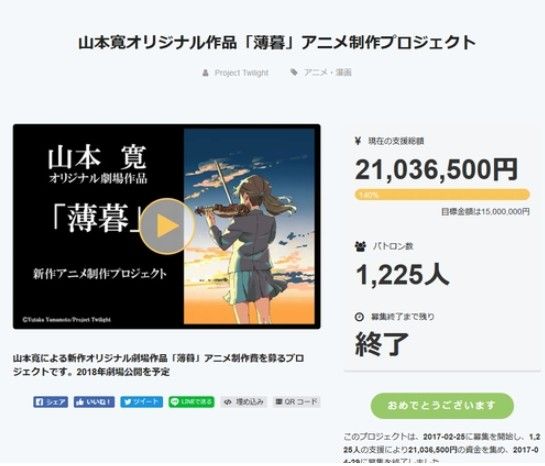Open the 埋め込み embed code option
545x466 pixels.
(244, 402)
